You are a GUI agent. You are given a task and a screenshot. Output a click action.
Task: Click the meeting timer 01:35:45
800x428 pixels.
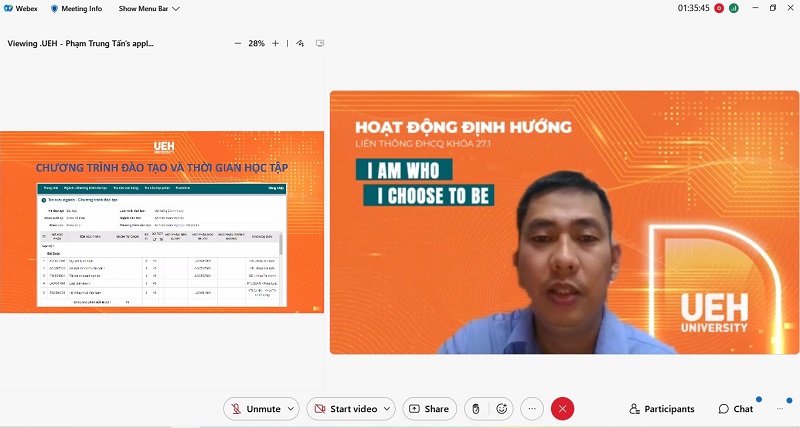(x=693, y=8)
